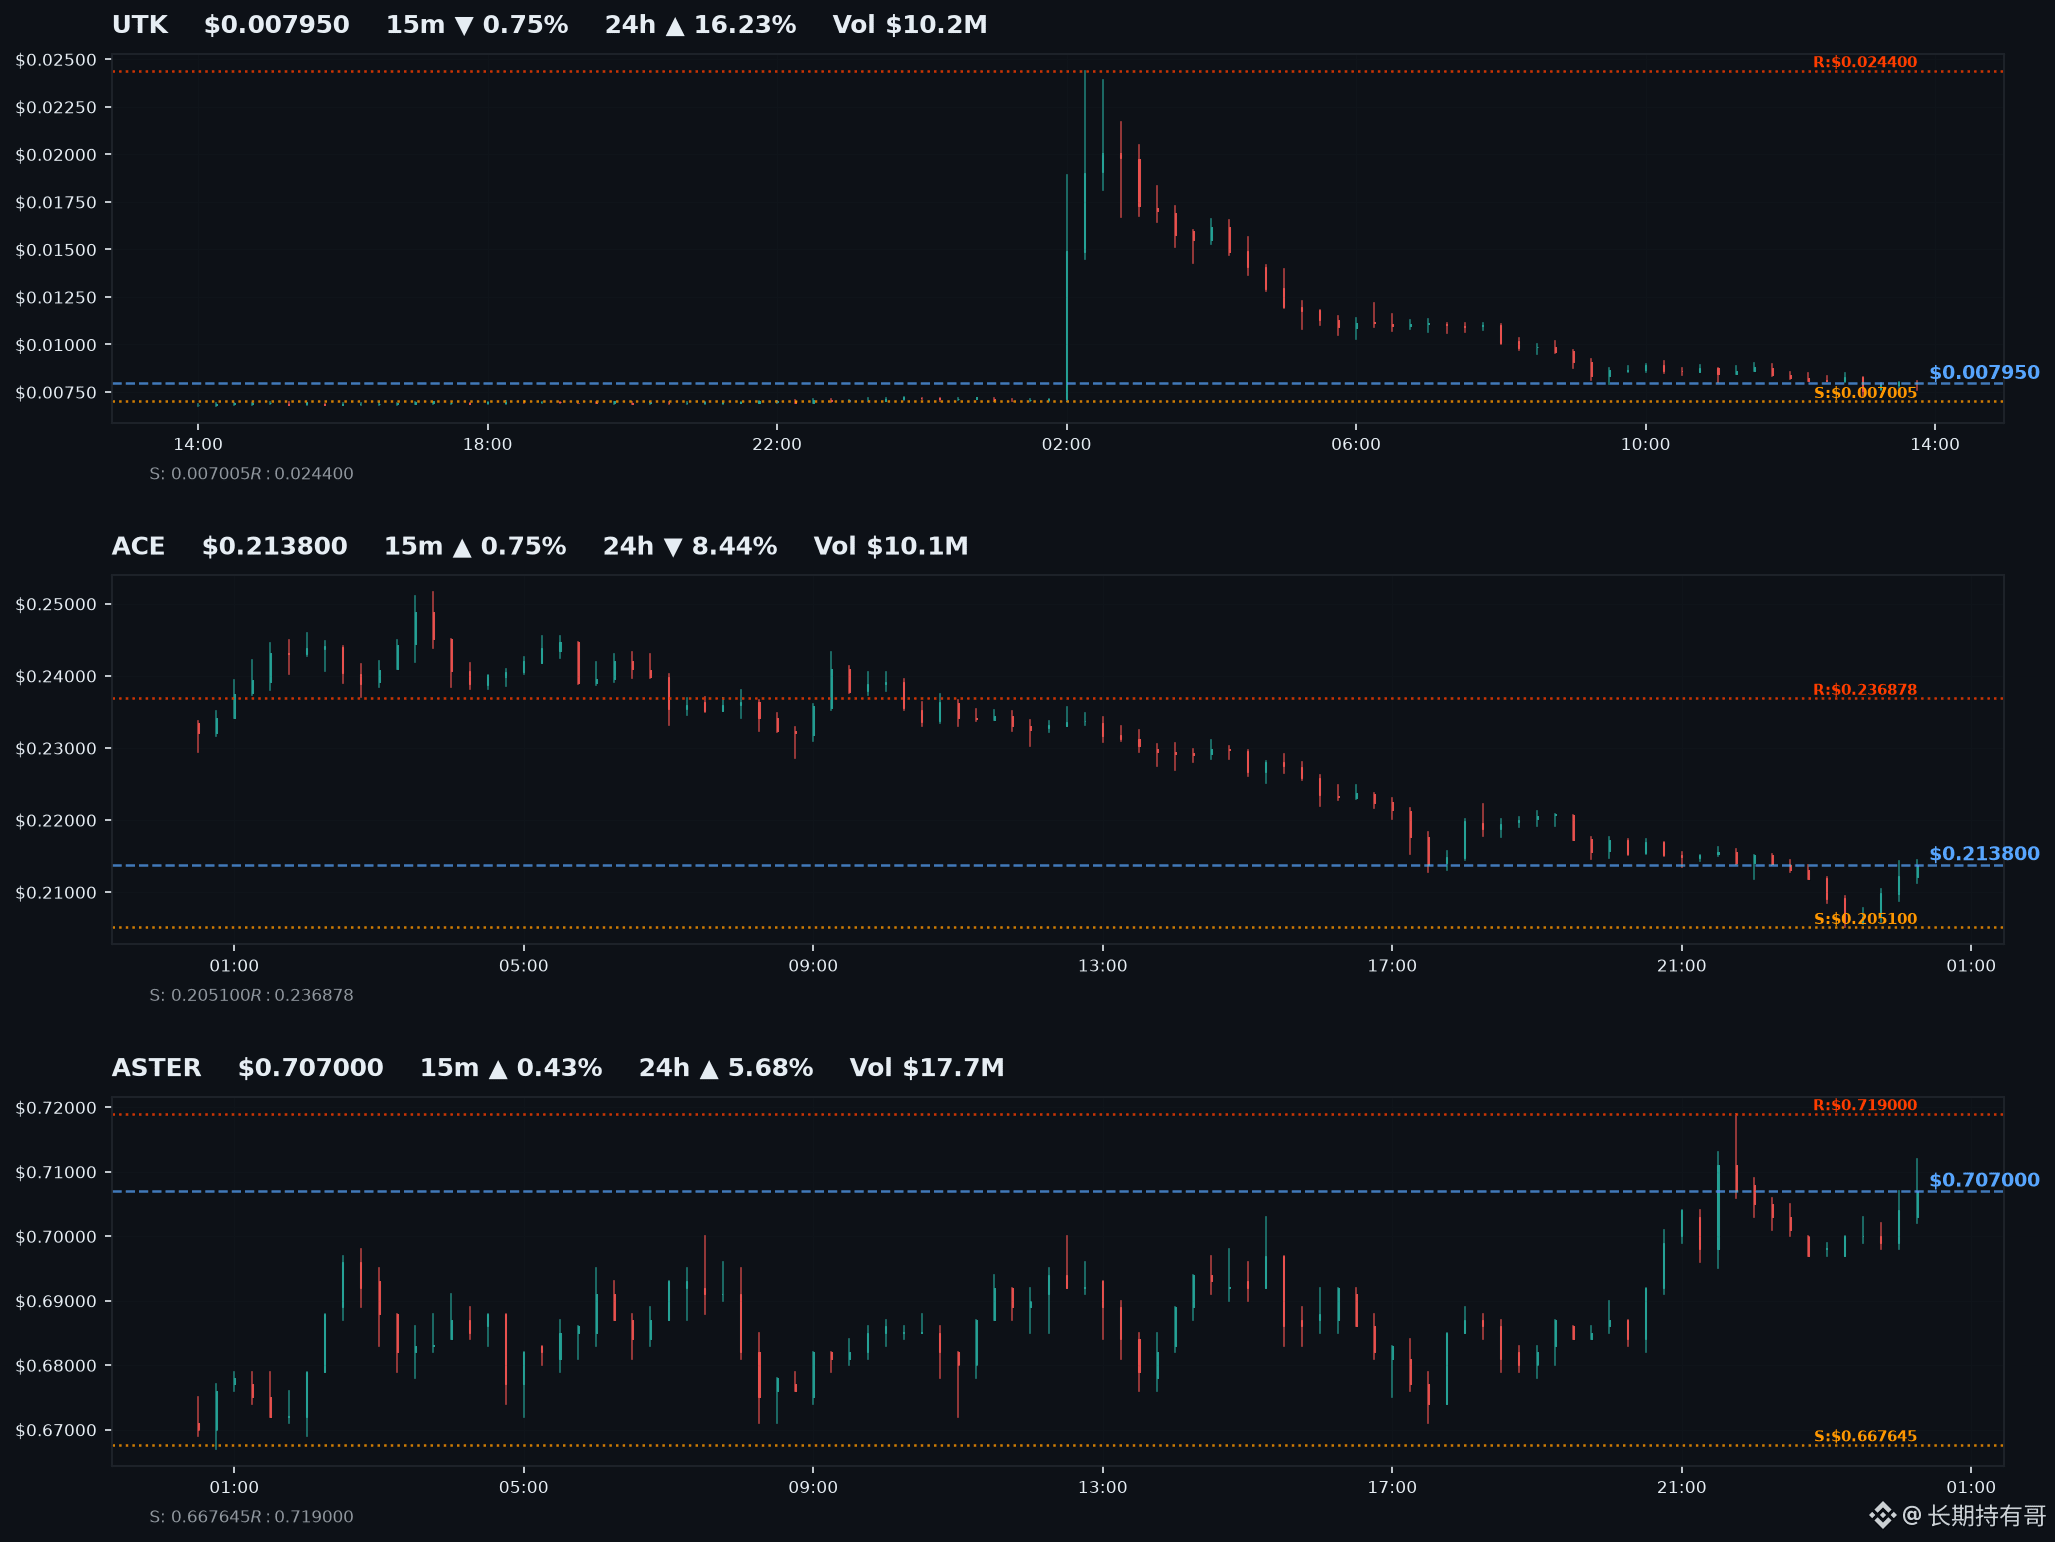Click $0.67000 on the ASTER price axis
The height and width of the screenshot is (1542, 2055).
(x=56, y=1431)
